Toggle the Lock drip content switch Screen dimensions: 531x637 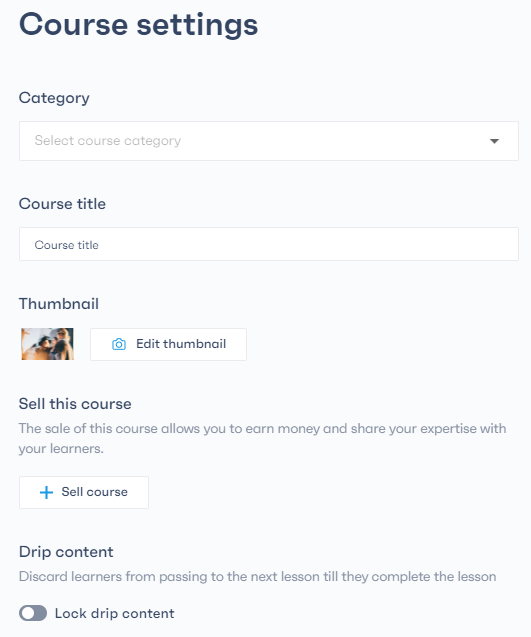(33, 613)
